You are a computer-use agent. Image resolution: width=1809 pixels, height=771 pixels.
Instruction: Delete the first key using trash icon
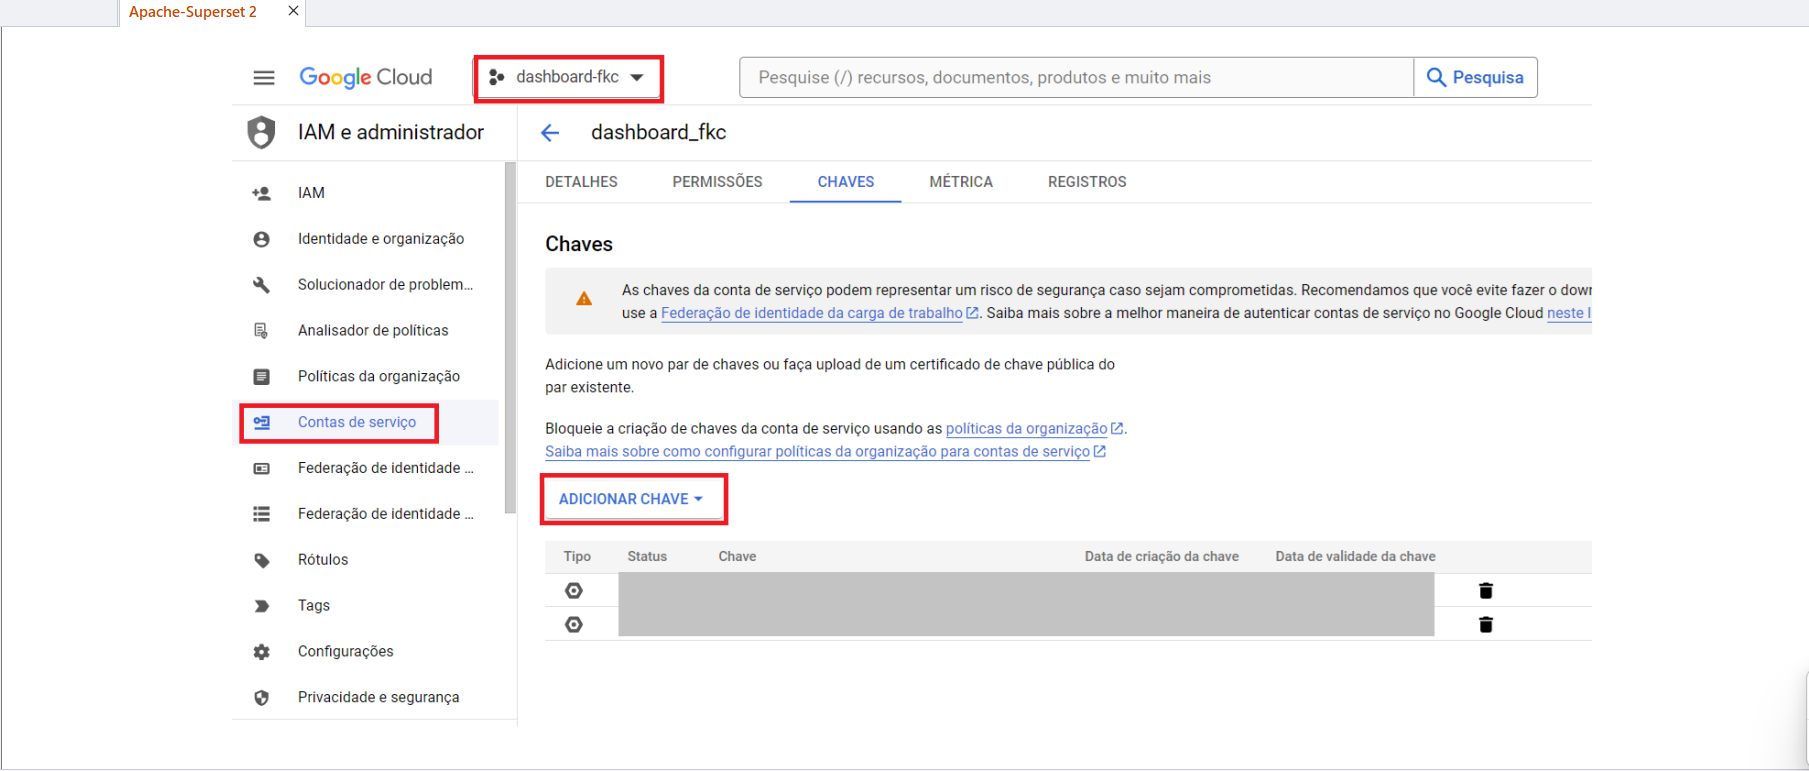coord(1485,591)
